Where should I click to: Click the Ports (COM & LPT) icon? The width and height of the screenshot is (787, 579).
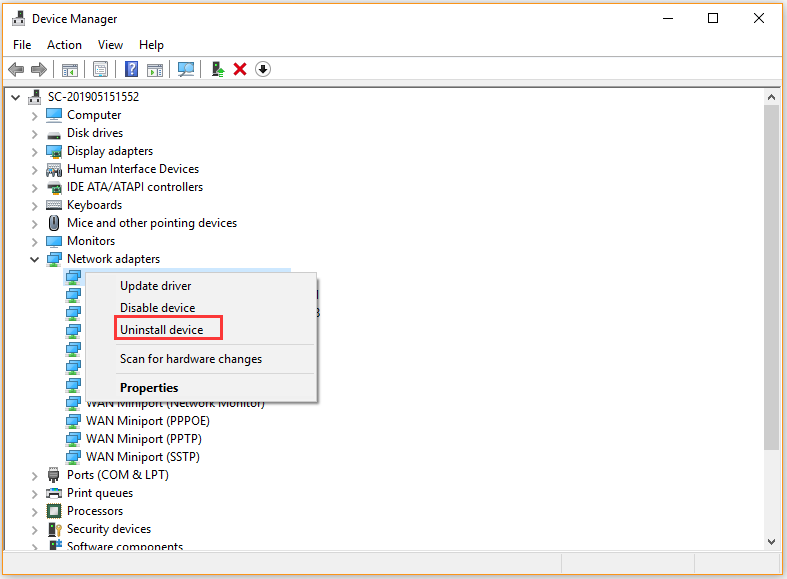click(53, 475)
